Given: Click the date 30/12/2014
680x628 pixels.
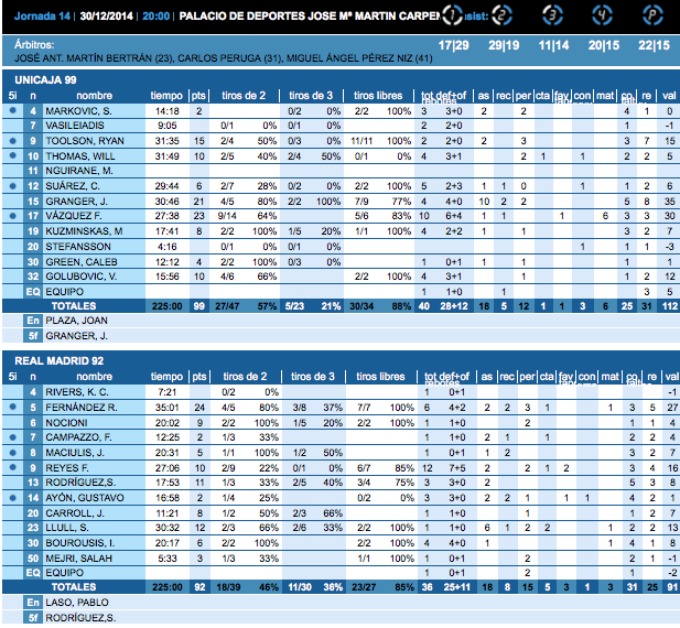Looking at the screenshot, I should point(106,16).
